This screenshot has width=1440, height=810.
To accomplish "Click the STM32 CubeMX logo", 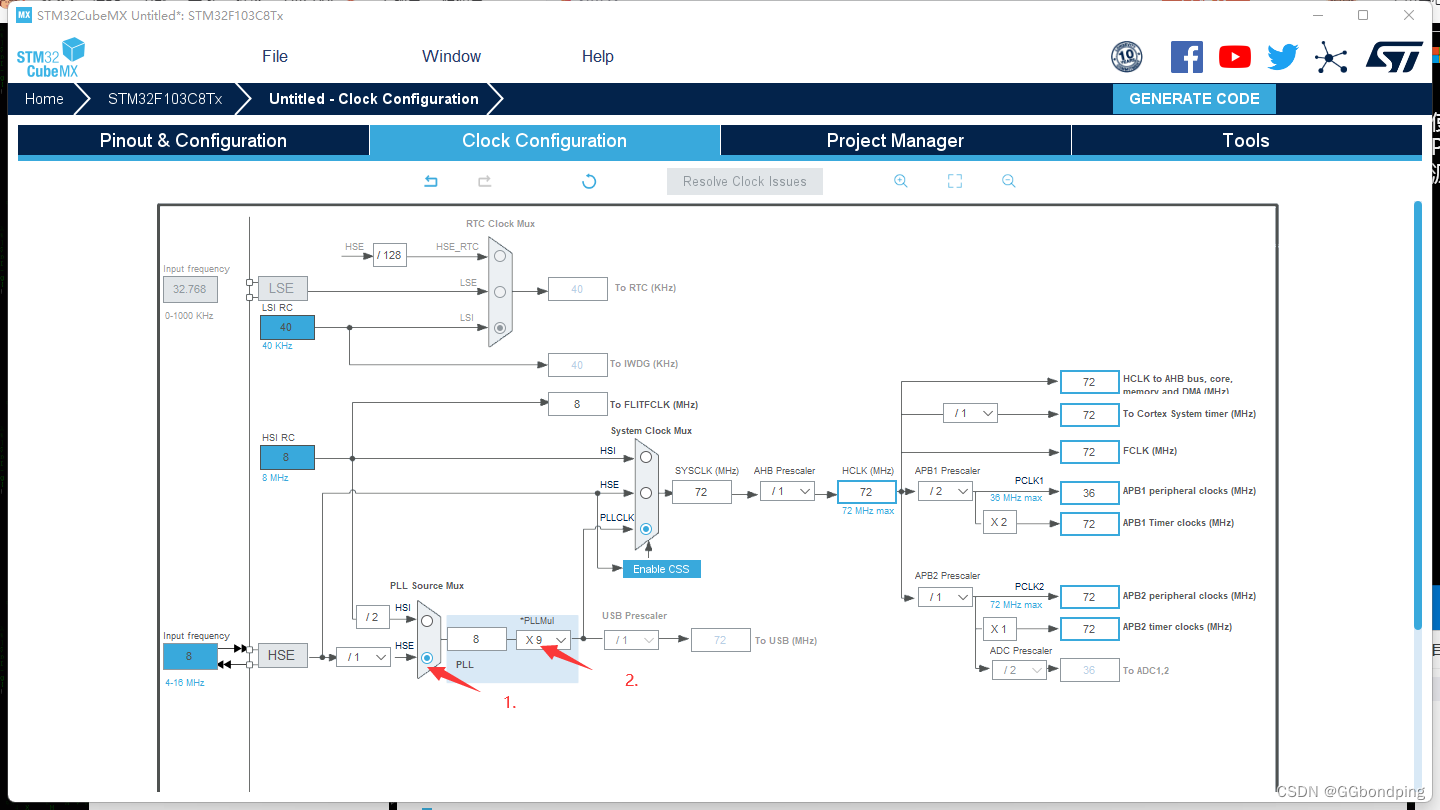I will (51, 57).
